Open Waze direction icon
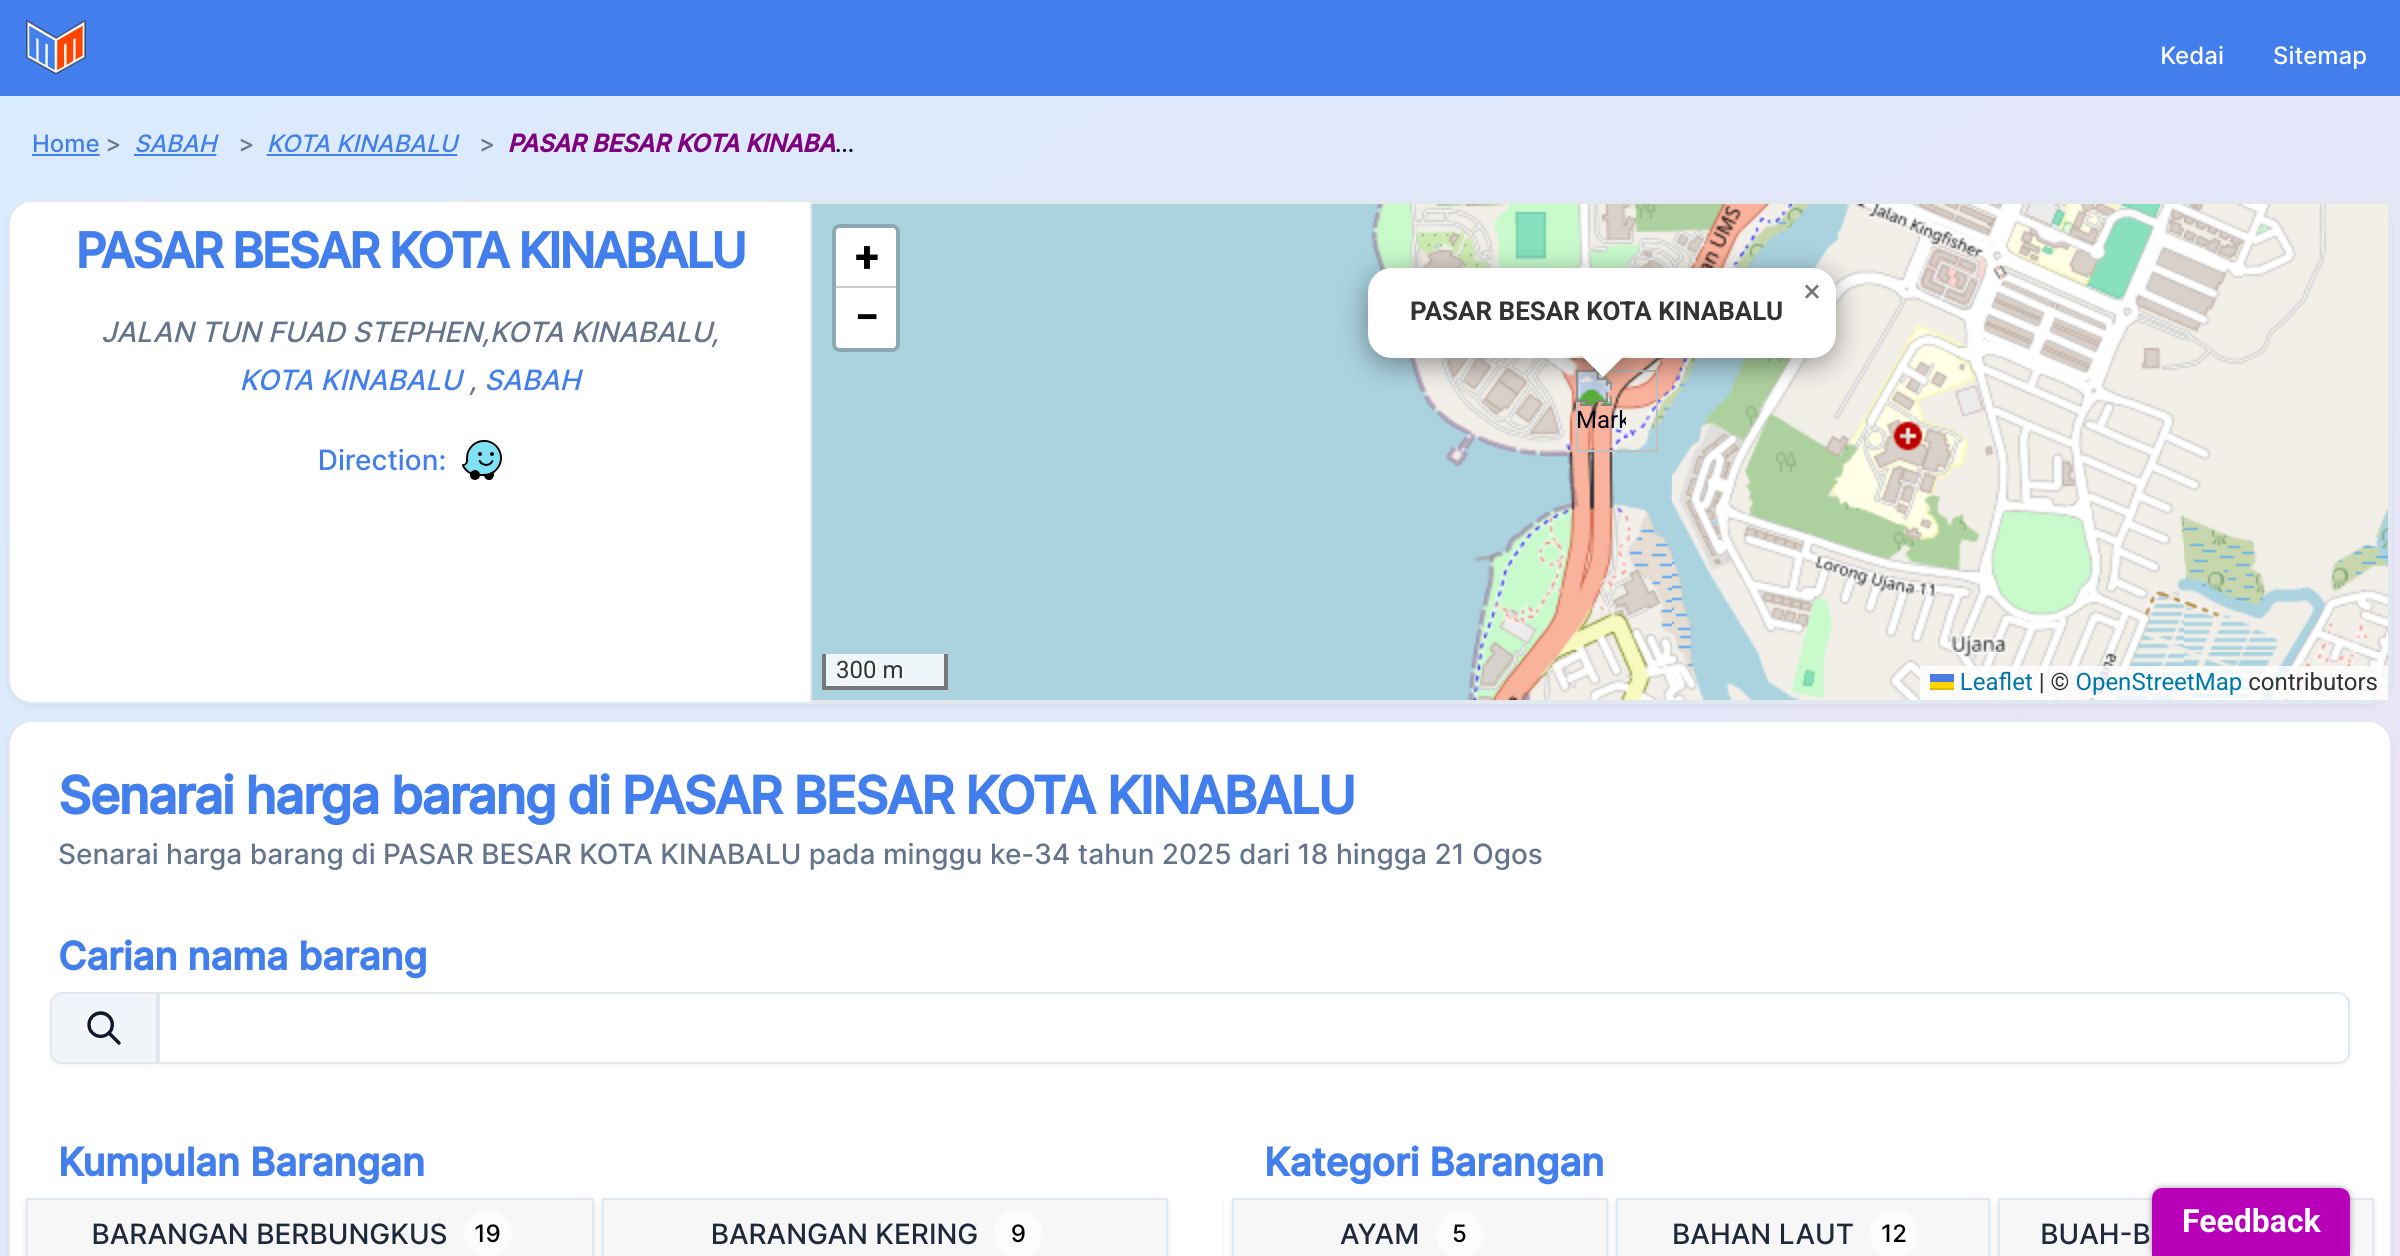Image resolution: width=2400 pixels, height=1256 pixels. (x=482, y=460)
